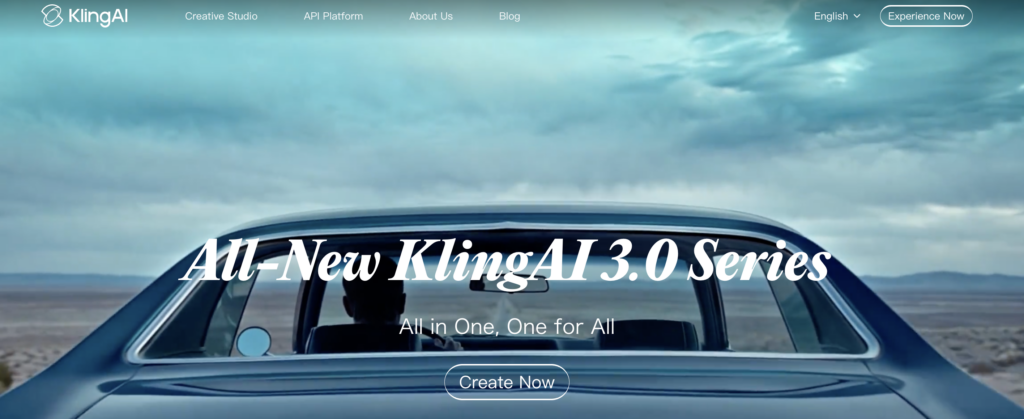Click the driver silhouette inside the car
Viewport: 1024px width, 419px height.
pyautogui.click(x=374, y=307)
